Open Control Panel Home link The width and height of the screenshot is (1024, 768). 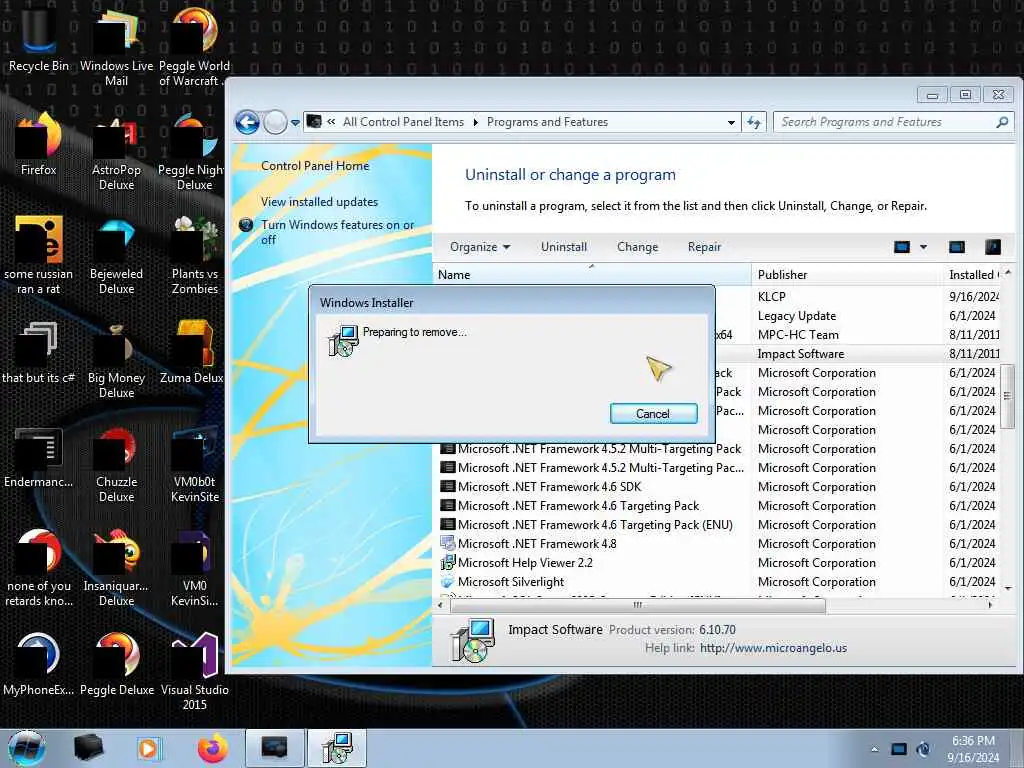(x=315, y=166)
